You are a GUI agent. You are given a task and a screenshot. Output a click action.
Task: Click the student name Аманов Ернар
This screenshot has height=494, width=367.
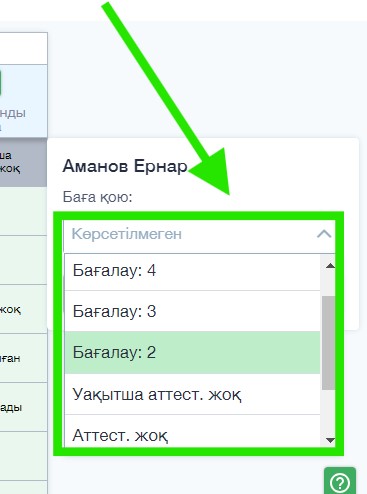(x=125, y=166)
